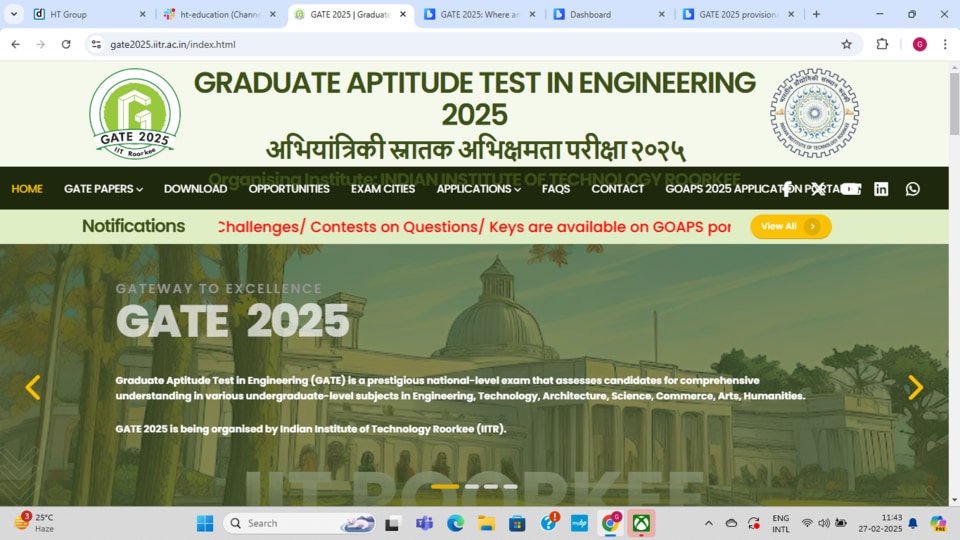
Task: Expand the APPLICATIONS dropdown menu
Action: pyautogui.click(x=479, y=189)
